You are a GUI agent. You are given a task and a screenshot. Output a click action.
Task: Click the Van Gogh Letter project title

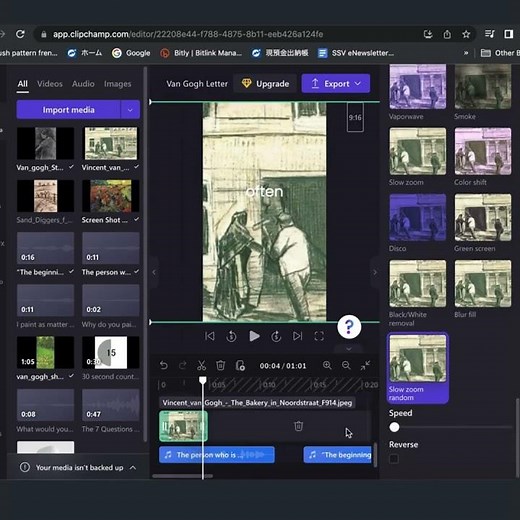(197, 84)
